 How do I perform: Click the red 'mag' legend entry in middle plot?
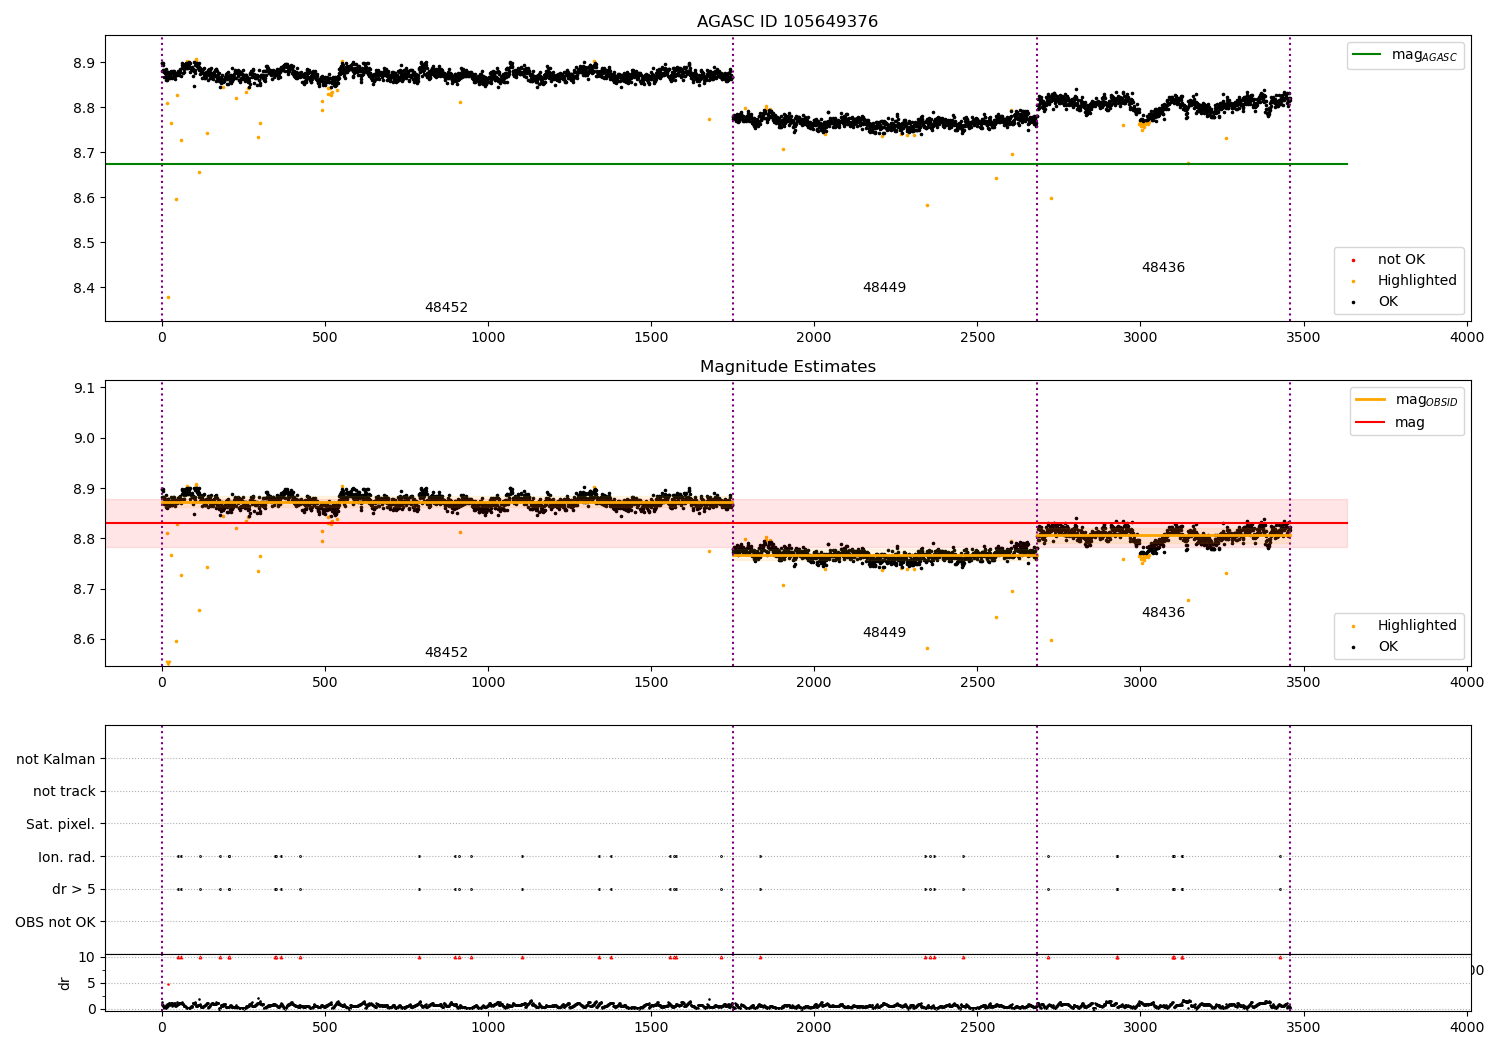1391,423
